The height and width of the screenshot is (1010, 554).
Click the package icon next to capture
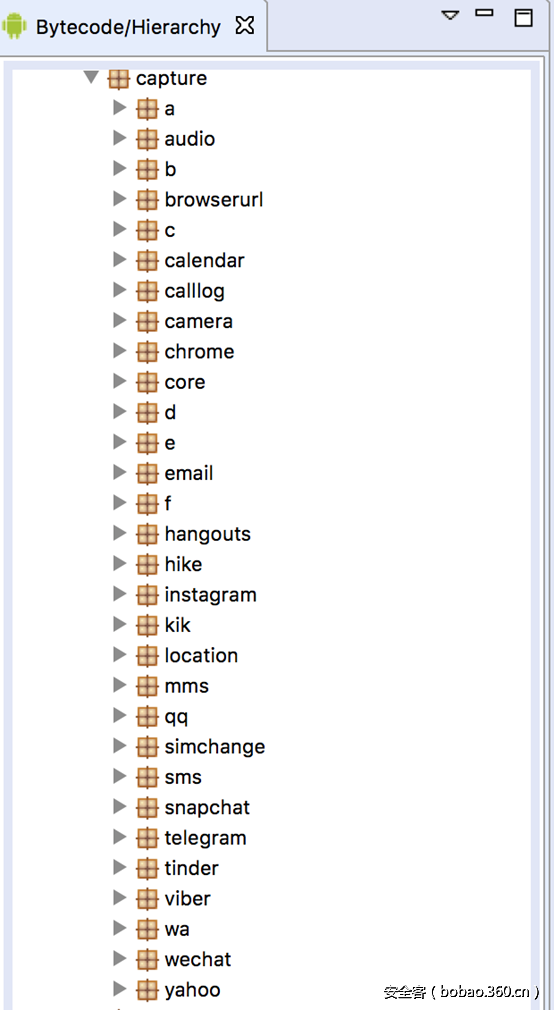[119, 79]
